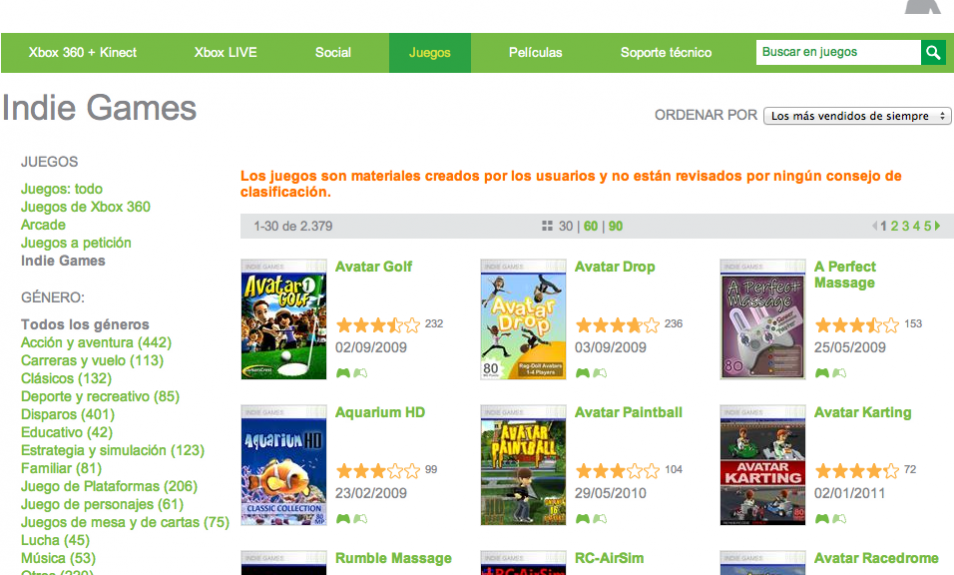The width and height of the screenshot is (954, 575).
Task: Open the Avatar Paintball title link
Action: pyautogui.click(x=628, y=412)
